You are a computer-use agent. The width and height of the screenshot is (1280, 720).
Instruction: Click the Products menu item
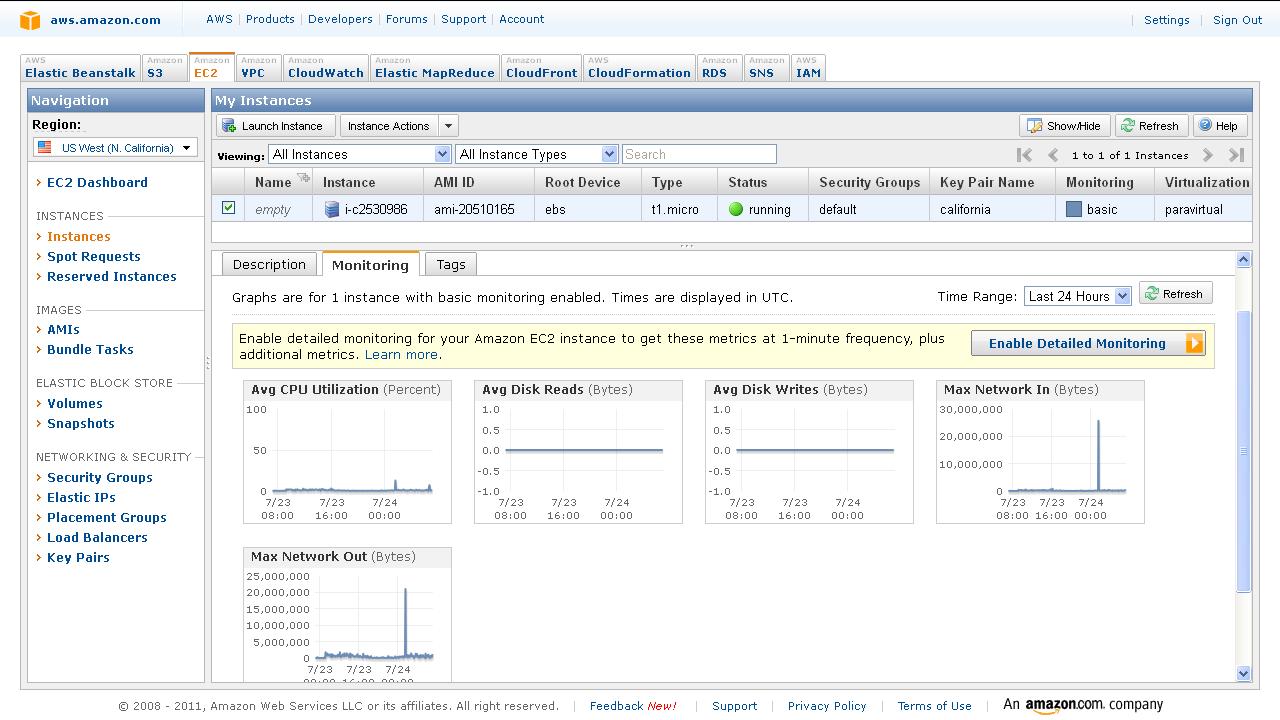click(x=270, y=19)
